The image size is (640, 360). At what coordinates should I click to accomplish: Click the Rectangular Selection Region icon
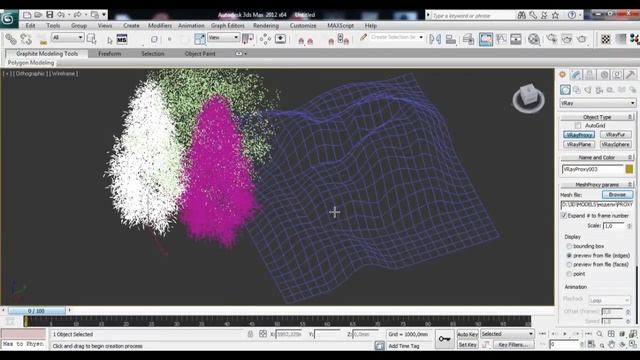tap(154, 39)
